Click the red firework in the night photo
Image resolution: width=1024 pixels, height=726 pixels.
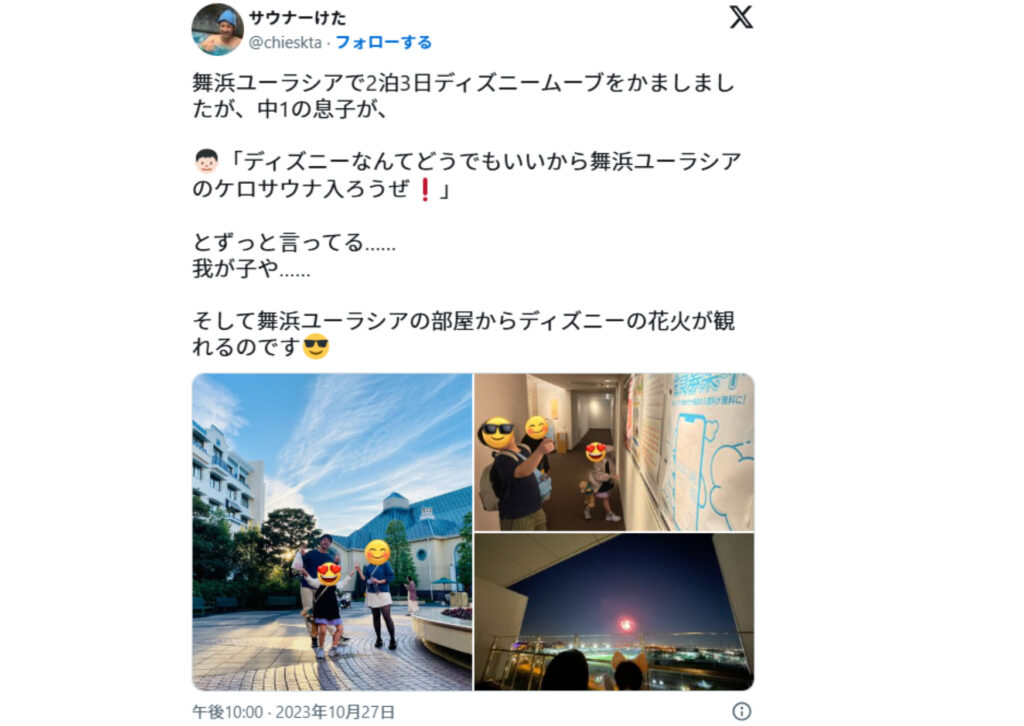pyautogui.click(x=626, y=625)
